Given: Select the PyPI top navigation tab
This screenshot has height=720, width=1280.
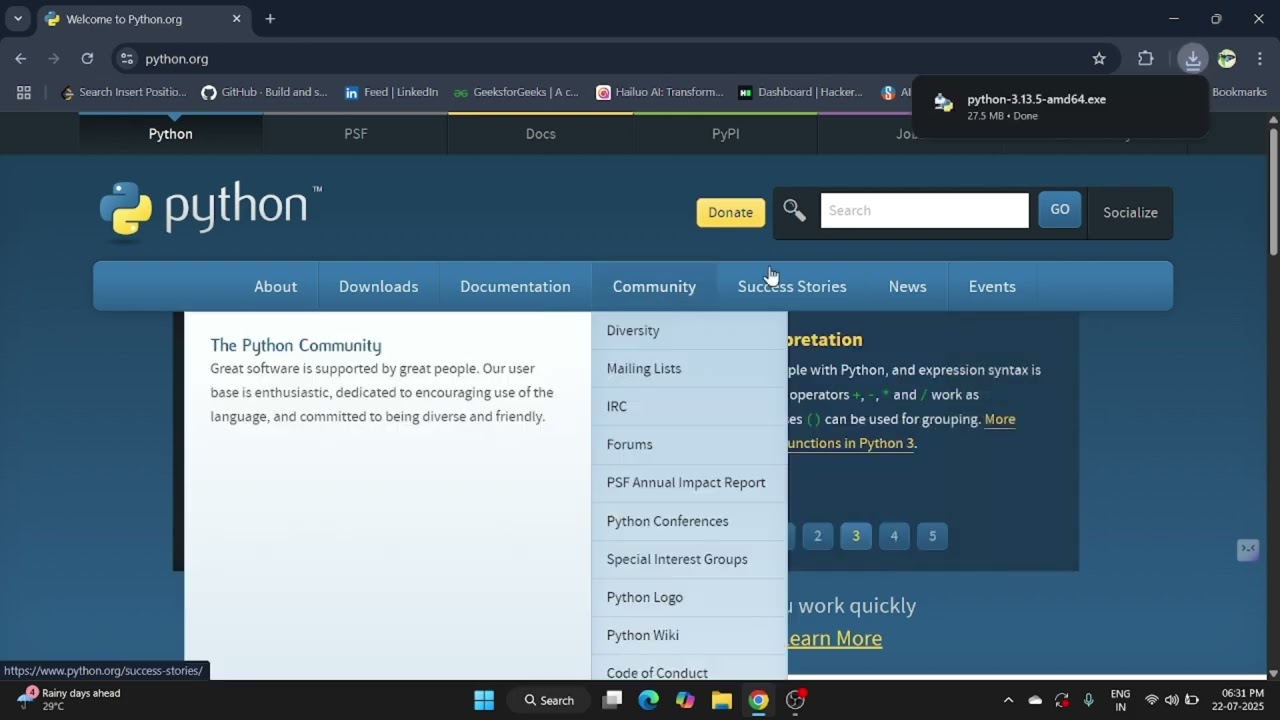Looking at the screenshot, I should (726, 134).
